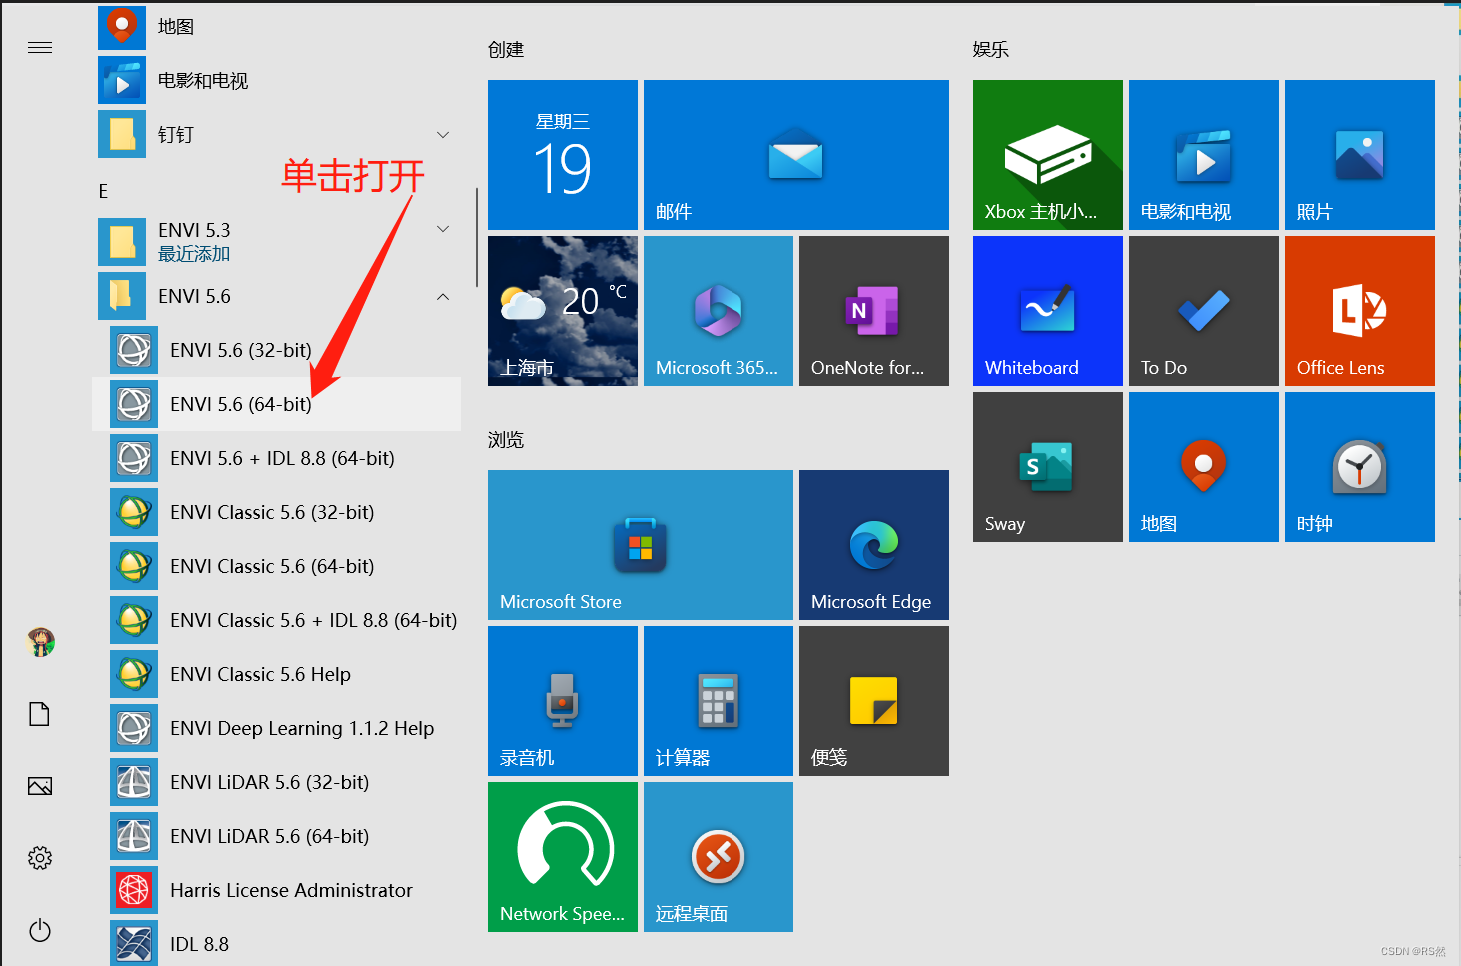
Task: Launch ENVI 5.6 (64-bit)
Action: pyautogui.click(x=276, y=404)
